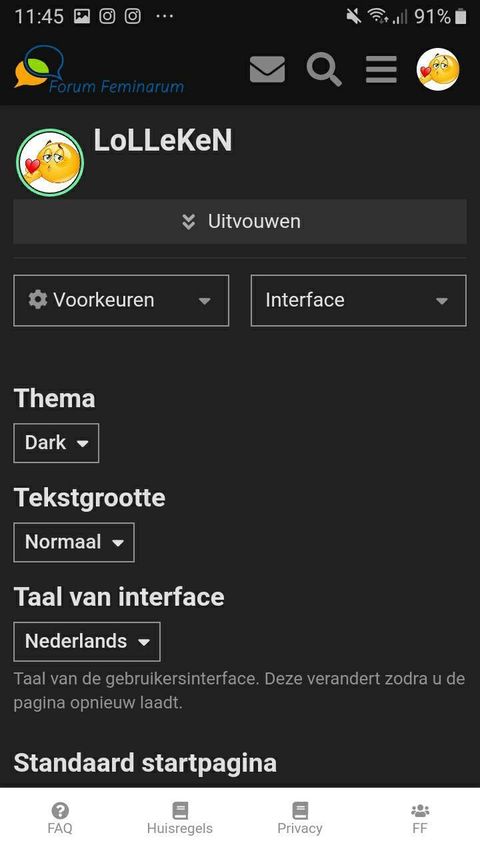Expand the Uitvouwen profile section

pyautogui.click(x=240, y=221)
